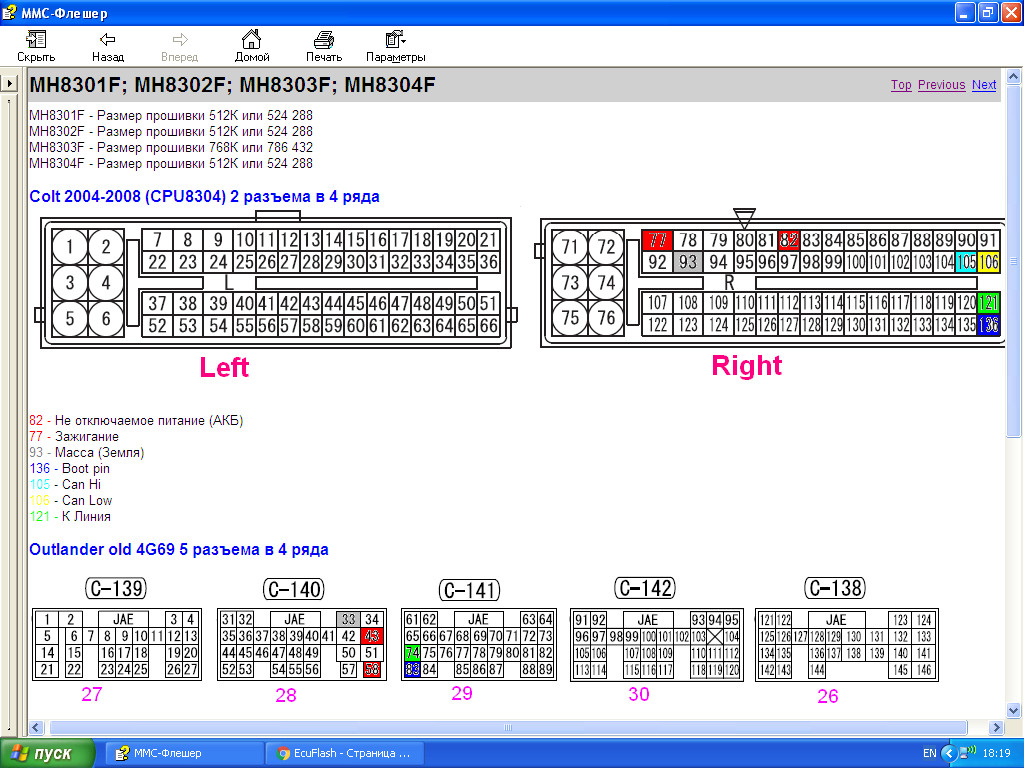Click gray pin 33 in C-140 connector
Image resolution: width=1024 pixels, height=768 pixels.
pos(348,619)
